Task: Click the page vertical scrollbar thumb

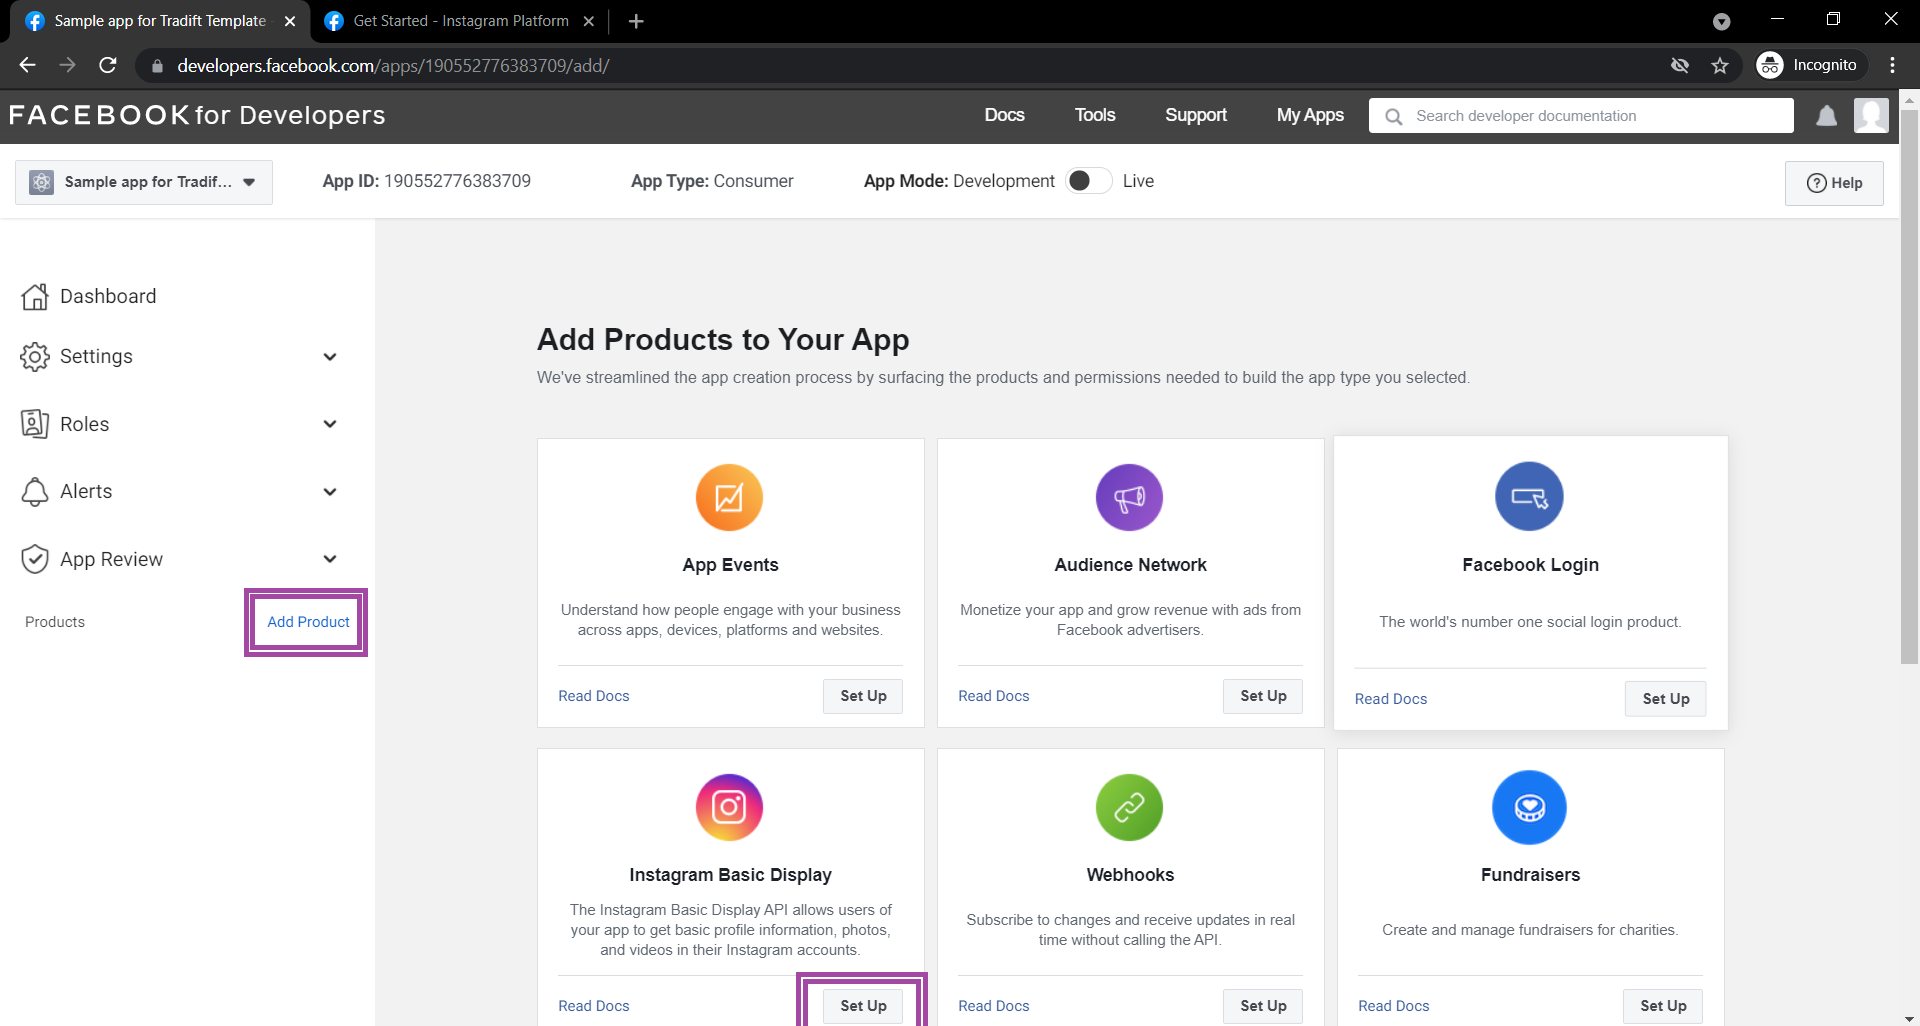Action: (1909, 386)
